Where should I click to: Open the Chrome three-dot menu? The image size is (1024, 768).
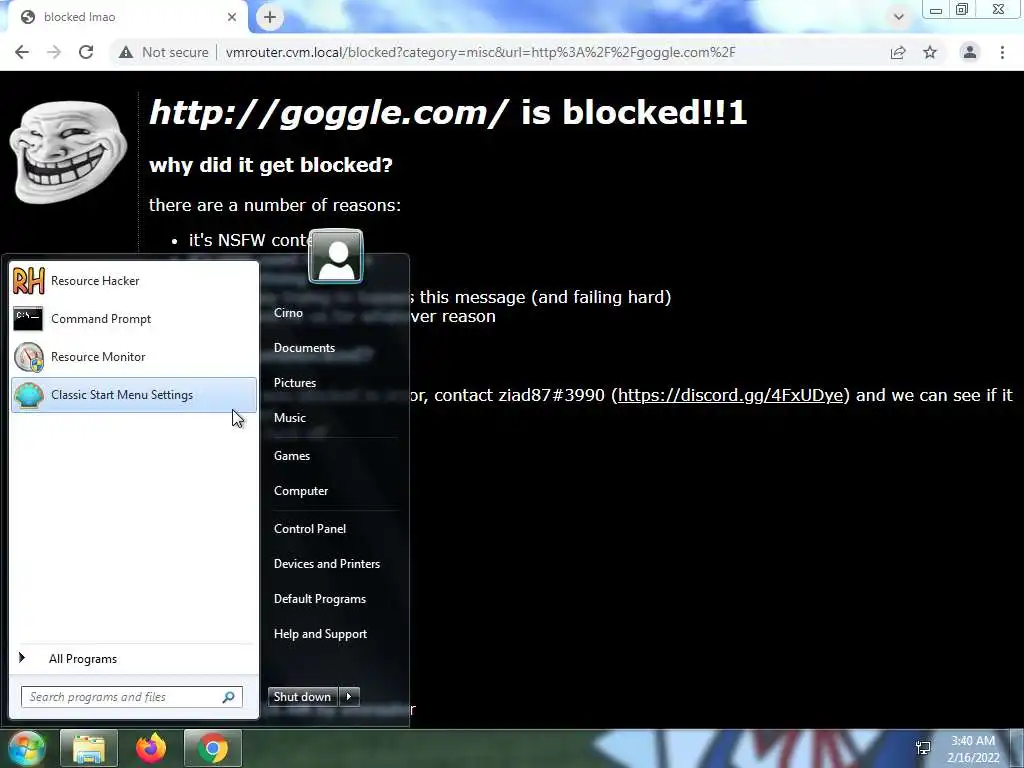(x=1002, y=52)
